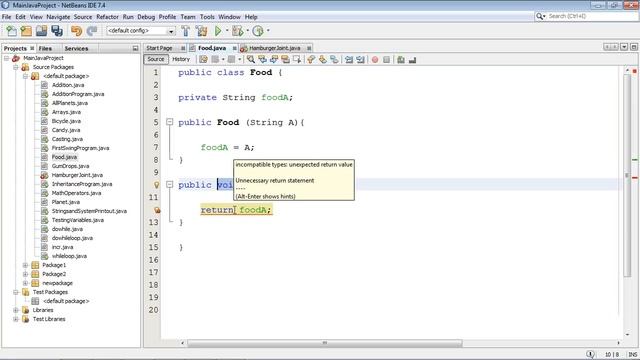Toggle Rectangular Selection icon

tap(297, 60)
